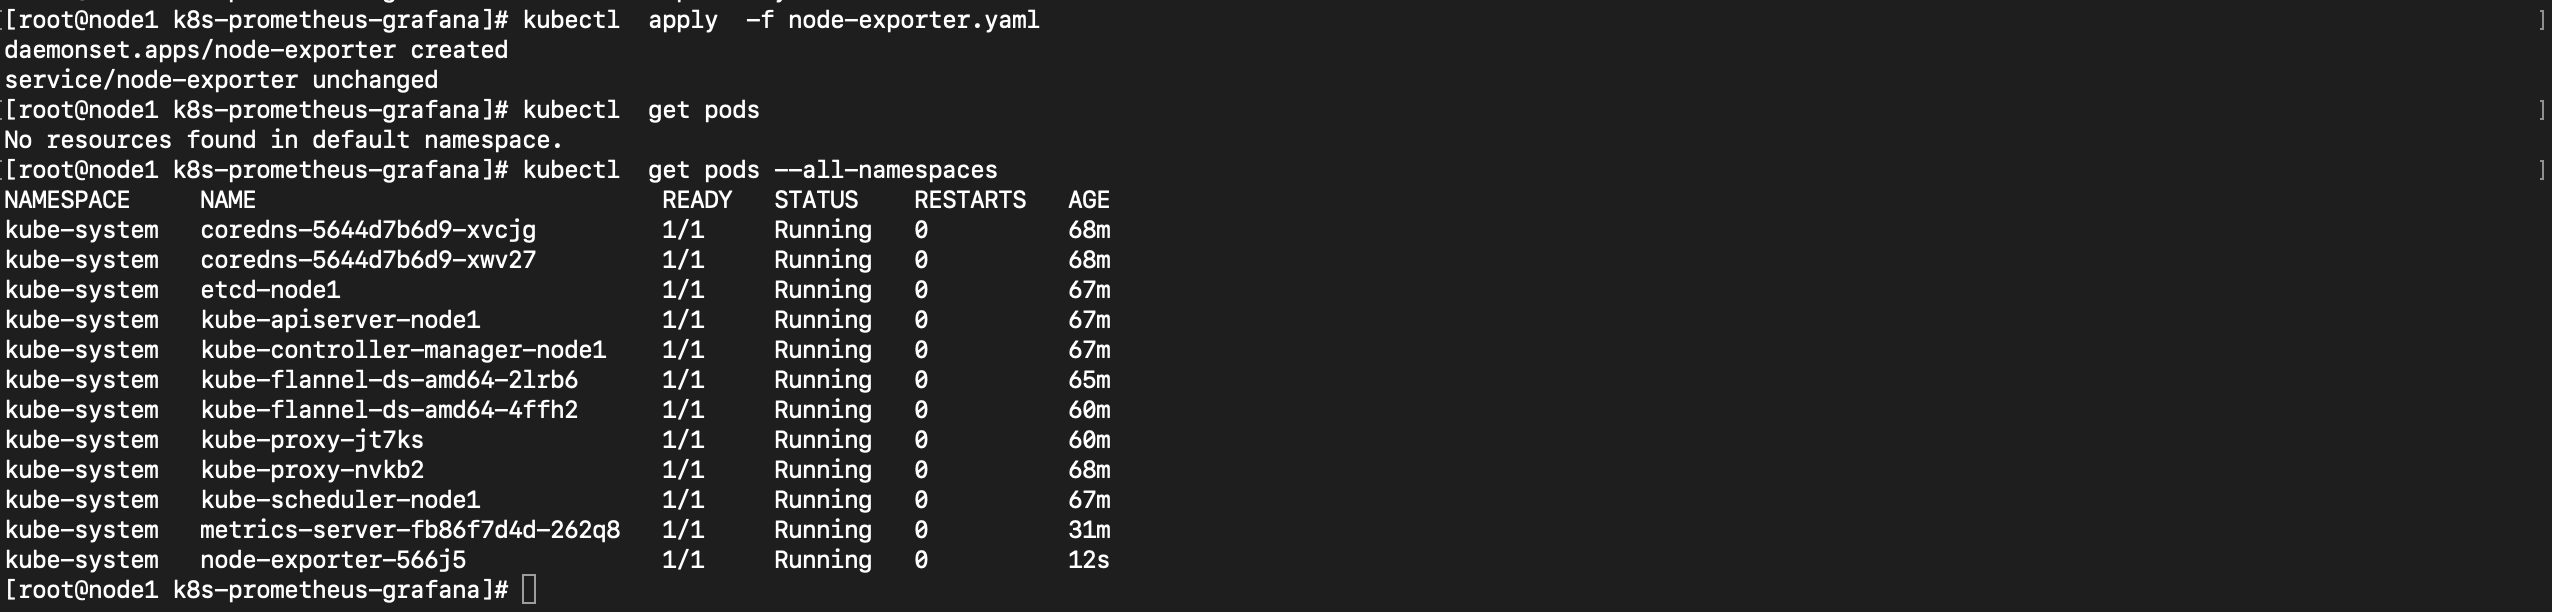Click the NAMESPACE column header
This screenshot has height=612, width=2552.
click(67, 200)
